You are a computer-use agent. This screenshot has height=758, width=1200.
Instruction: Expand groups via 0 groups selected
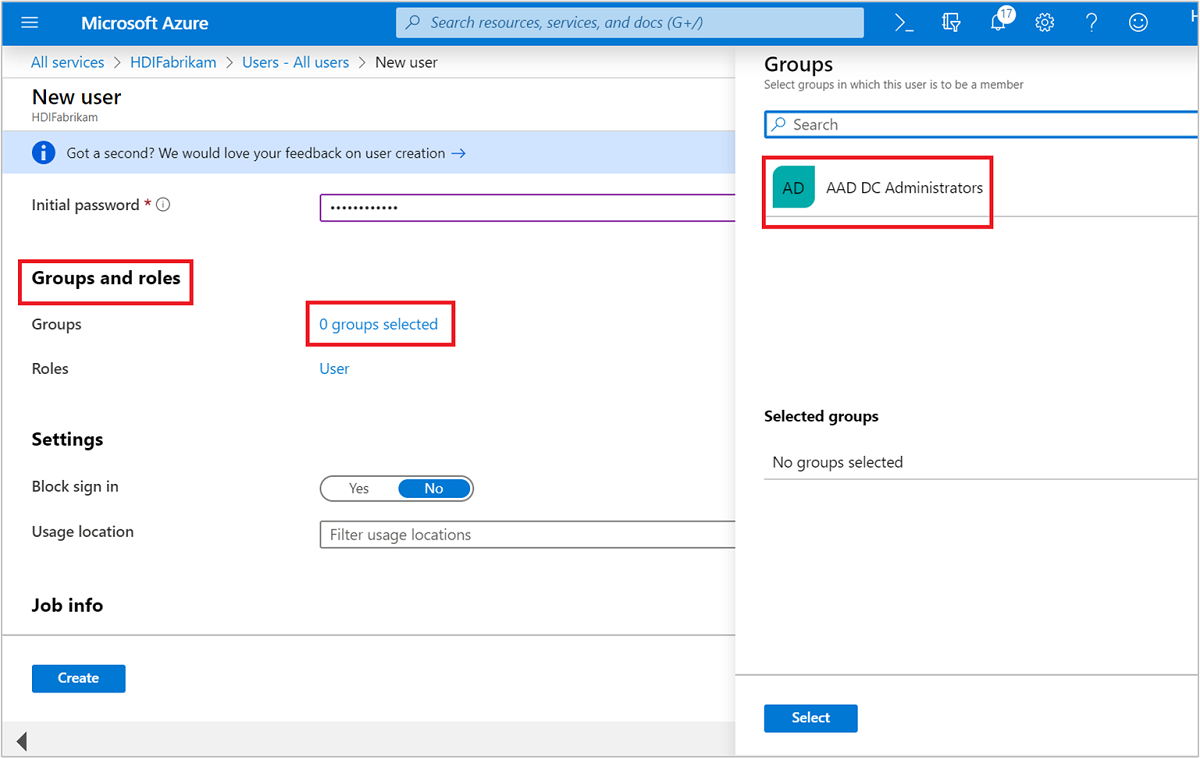[x=378, y=324]
